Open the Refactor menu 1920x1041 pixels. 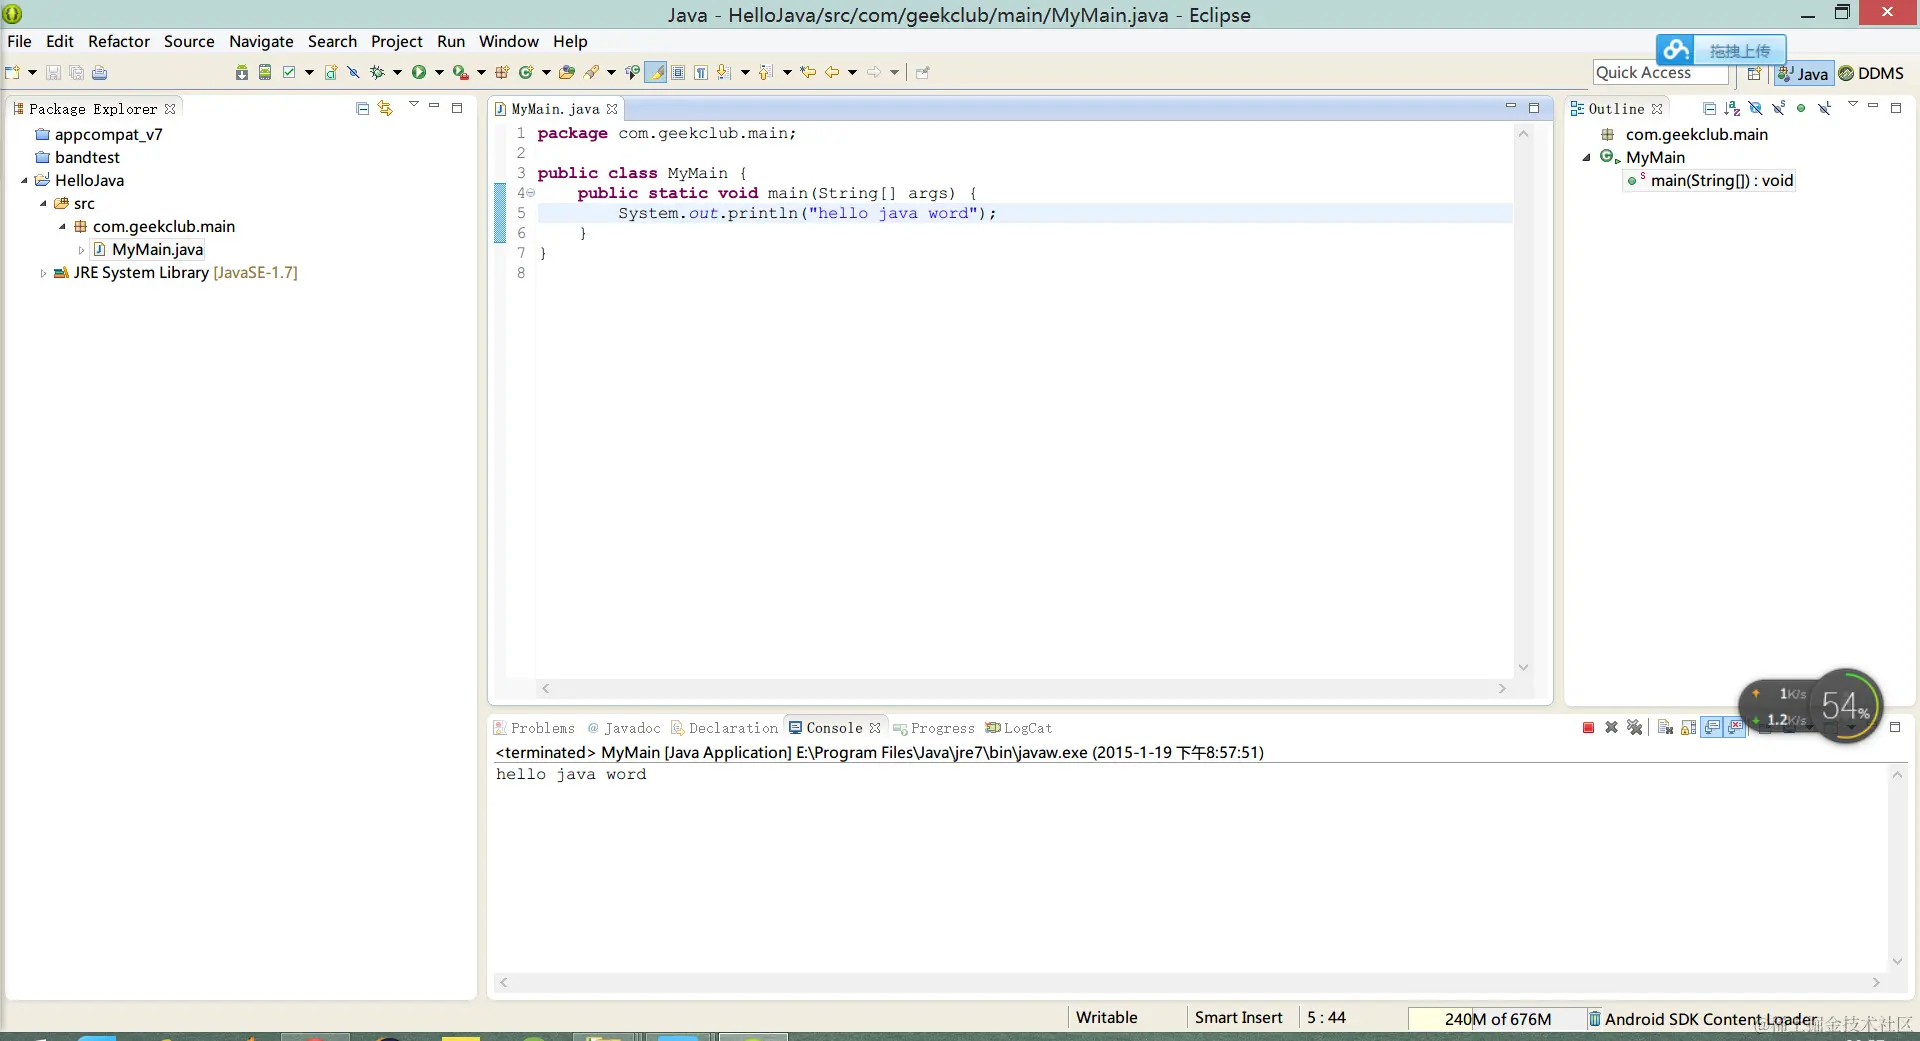pos(119,41)
